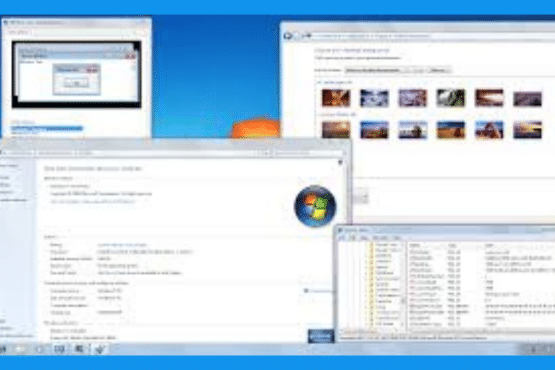This screenshot has height=370, width=555.
Task: Select the highlighted blue list item in top-left window
Action: [x=47, y=129]
